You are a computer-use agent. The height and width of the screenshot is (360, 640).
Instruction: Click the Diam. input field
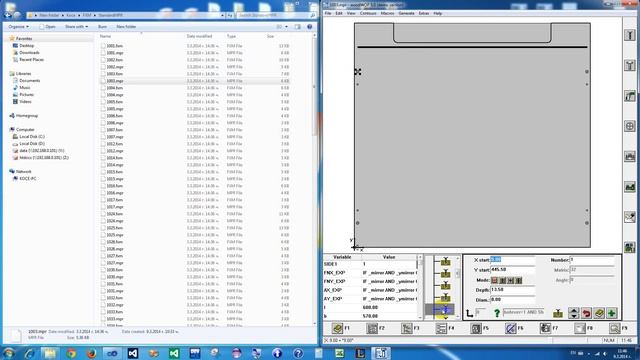(512, 300)
